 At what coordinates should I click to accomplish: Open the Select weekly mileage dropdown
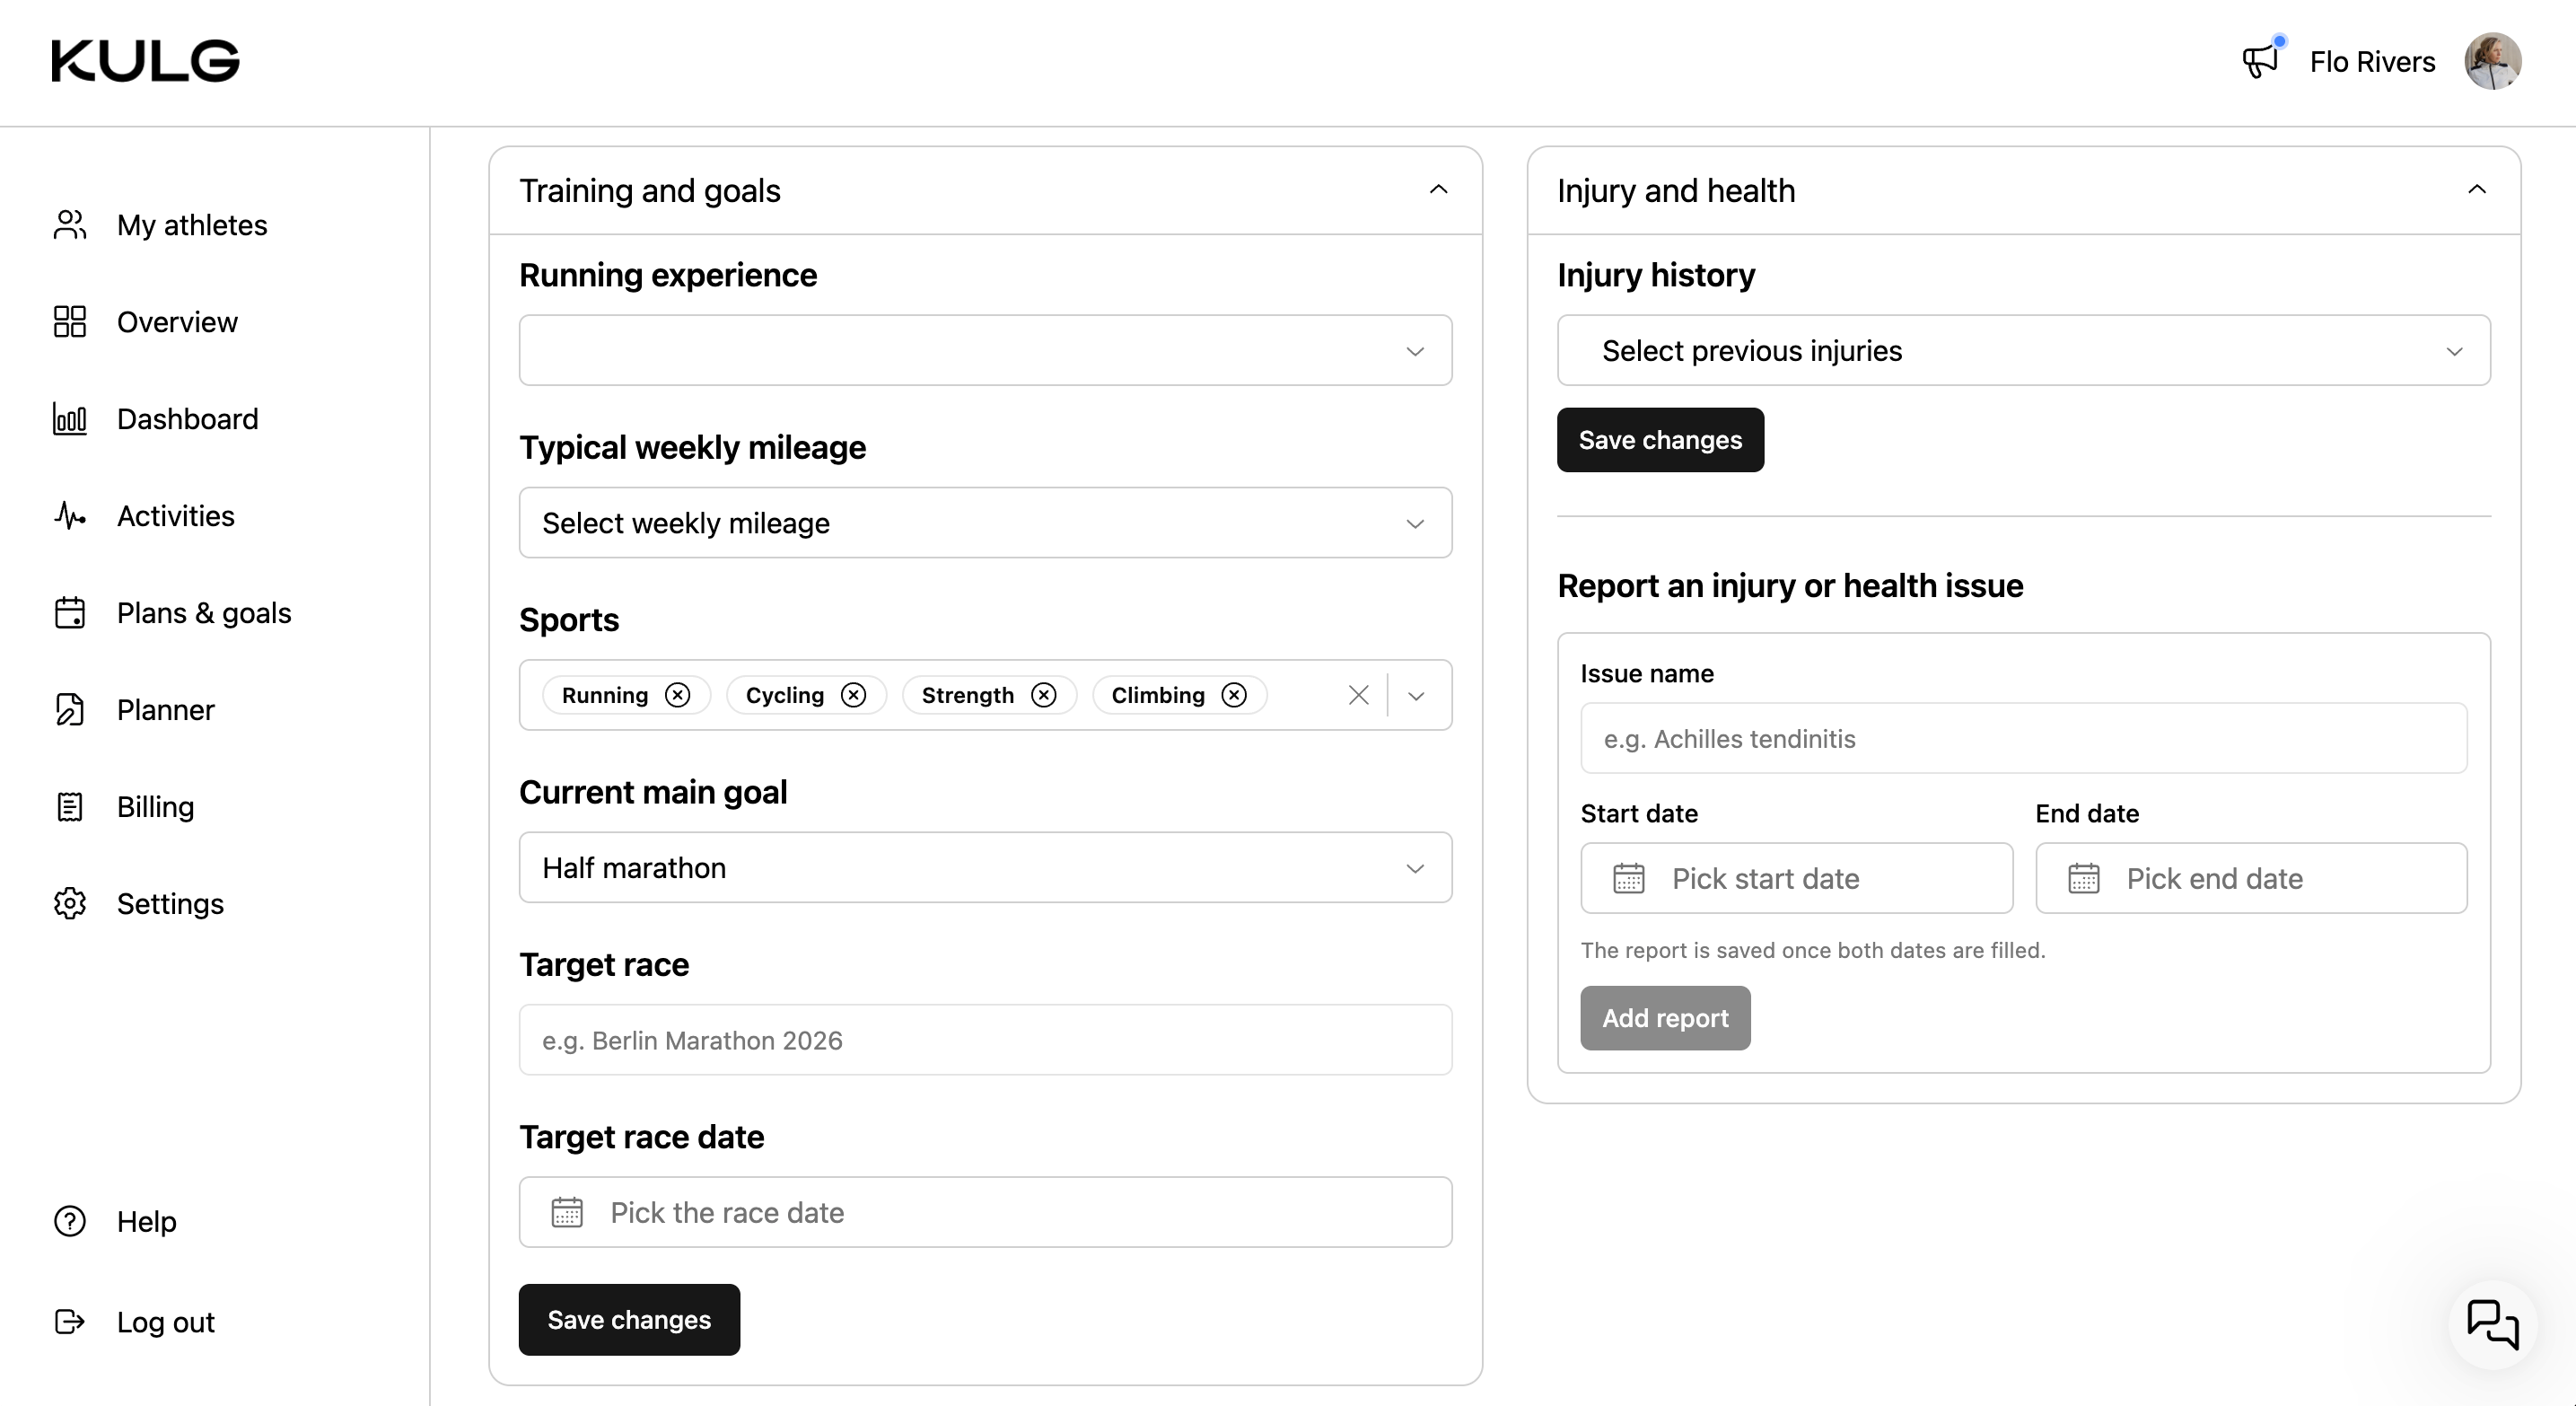(985, 522)
